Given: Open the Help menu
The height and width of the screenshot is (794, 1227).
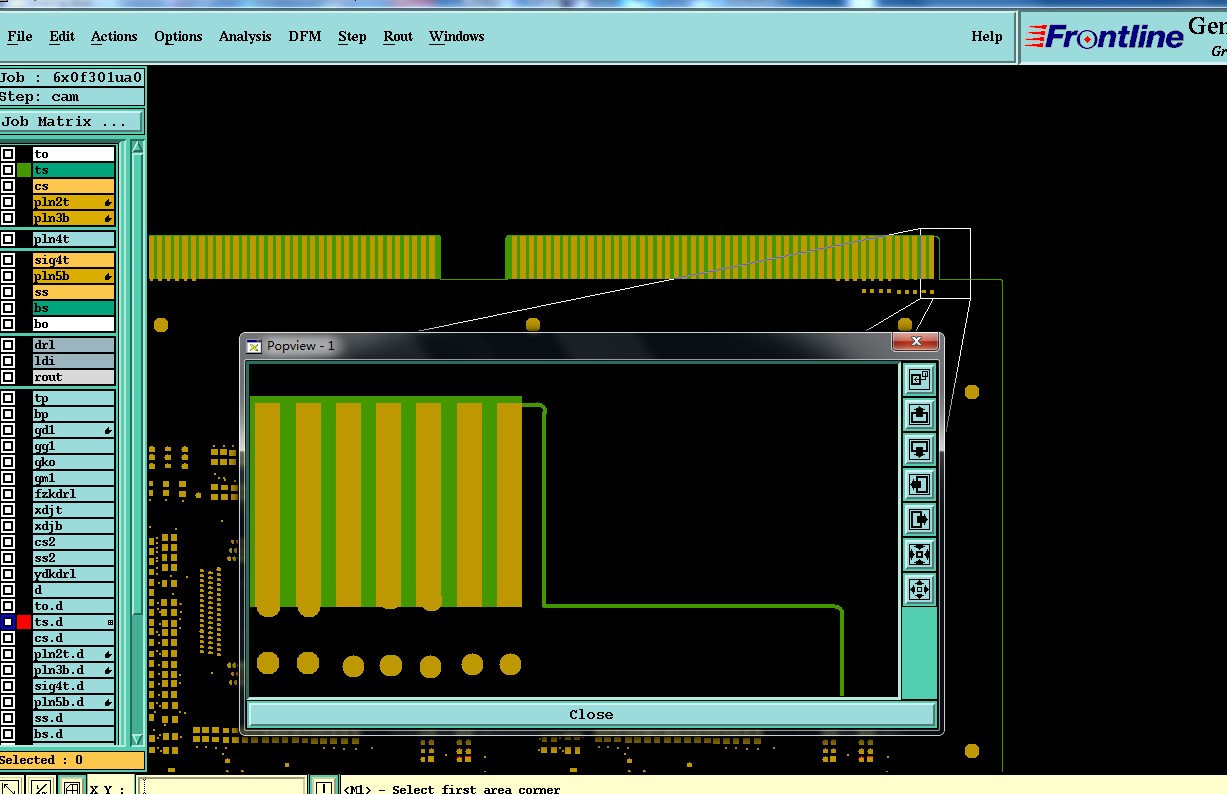Looking at the screenshot, I should (x=987, y=36).
